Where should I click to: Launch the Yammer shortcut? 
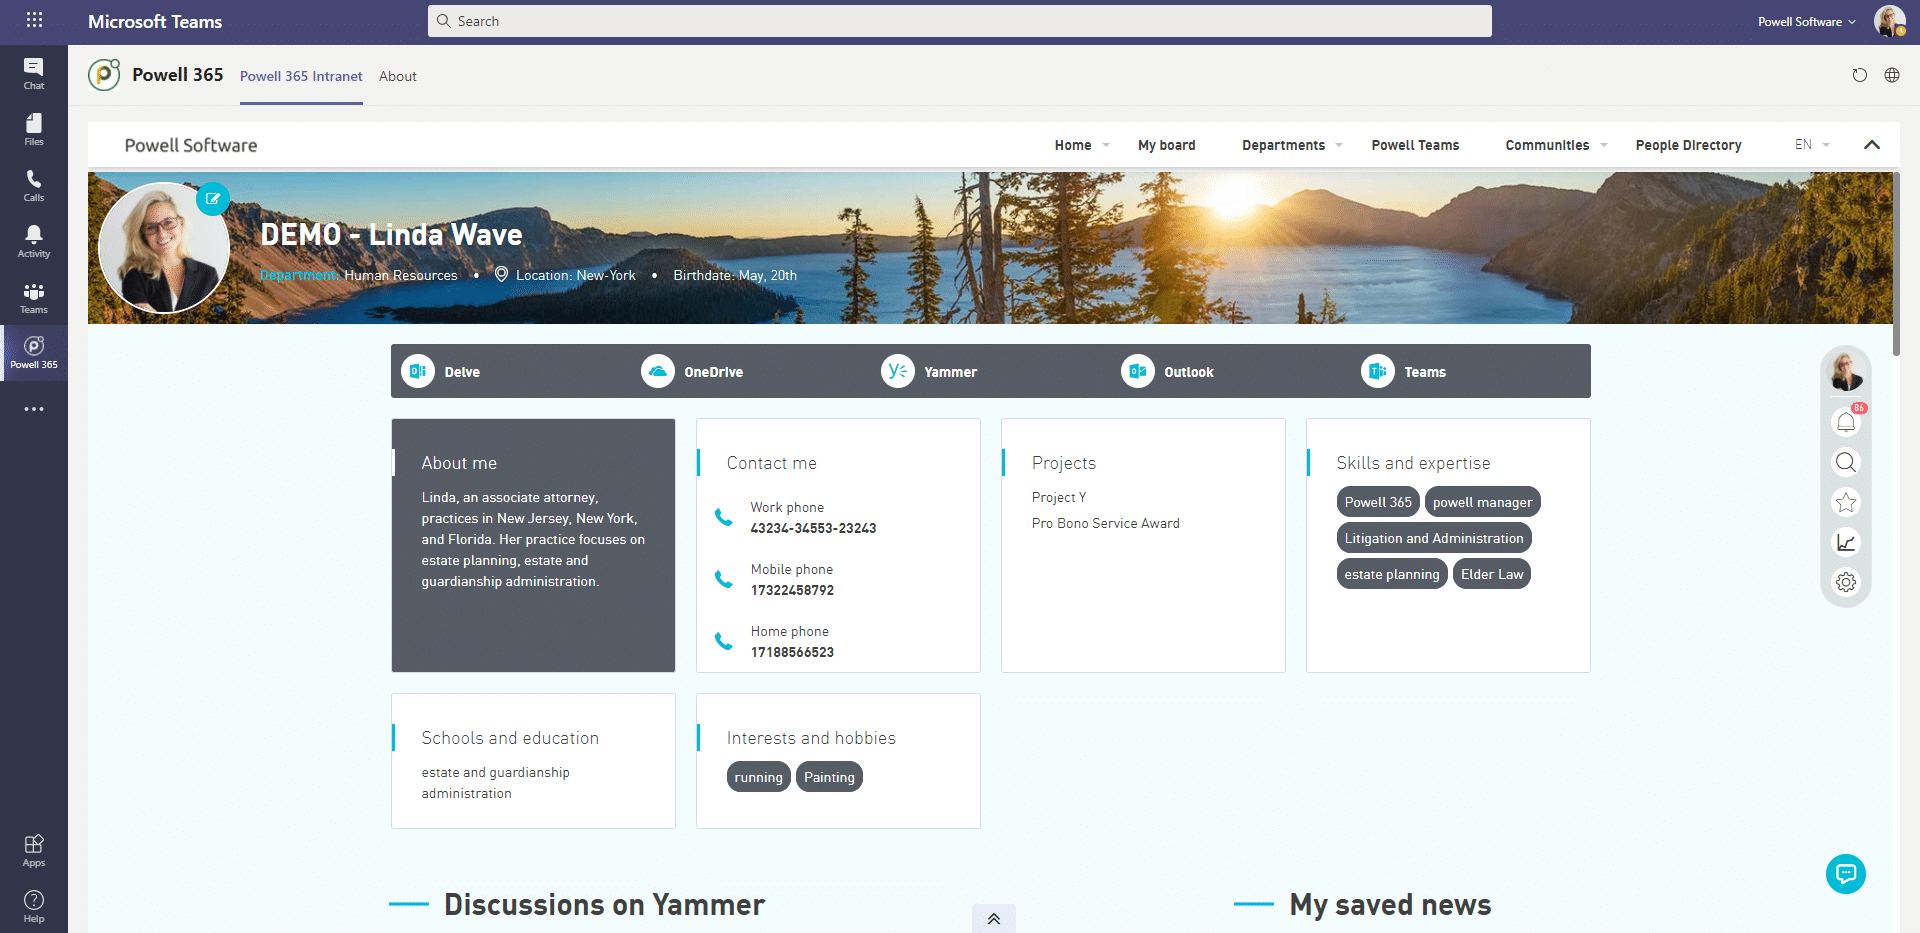click(929, 372)
